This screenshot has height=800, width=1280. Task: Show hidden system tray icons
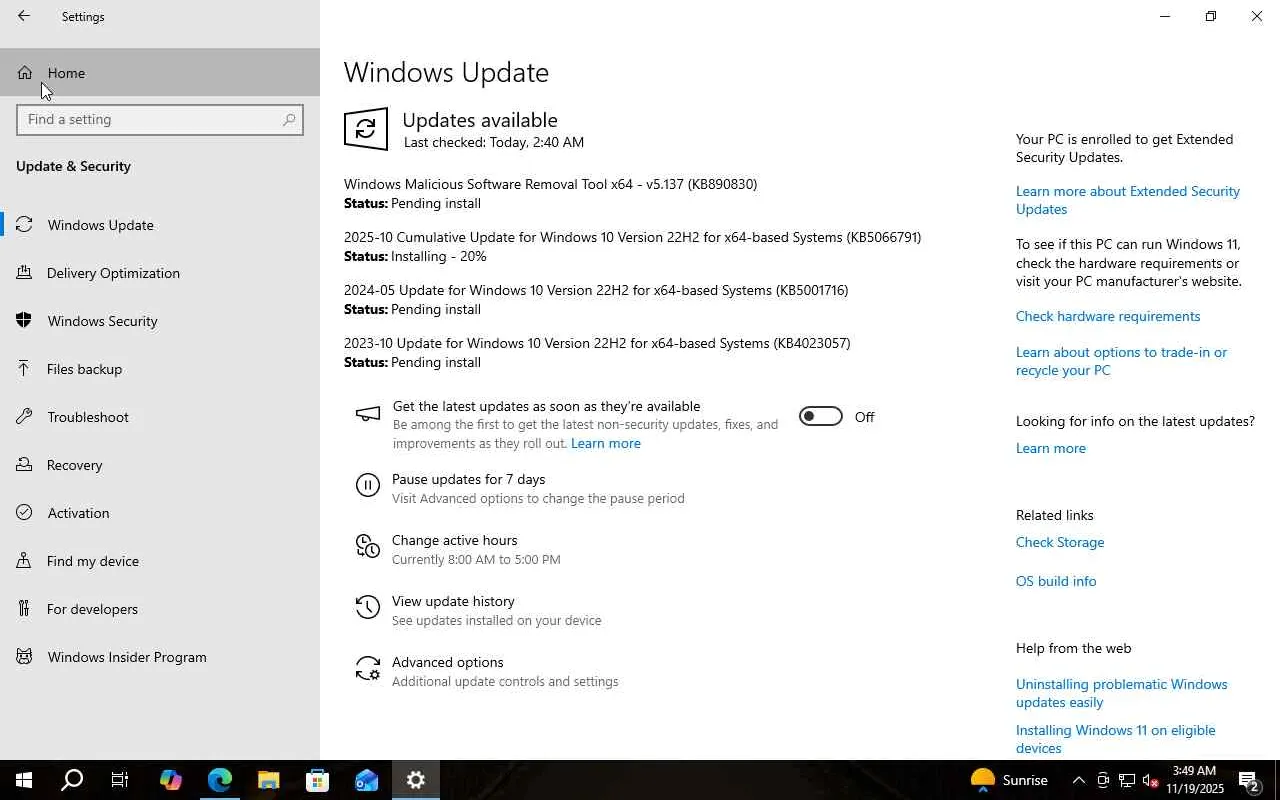click(1078, 780)
